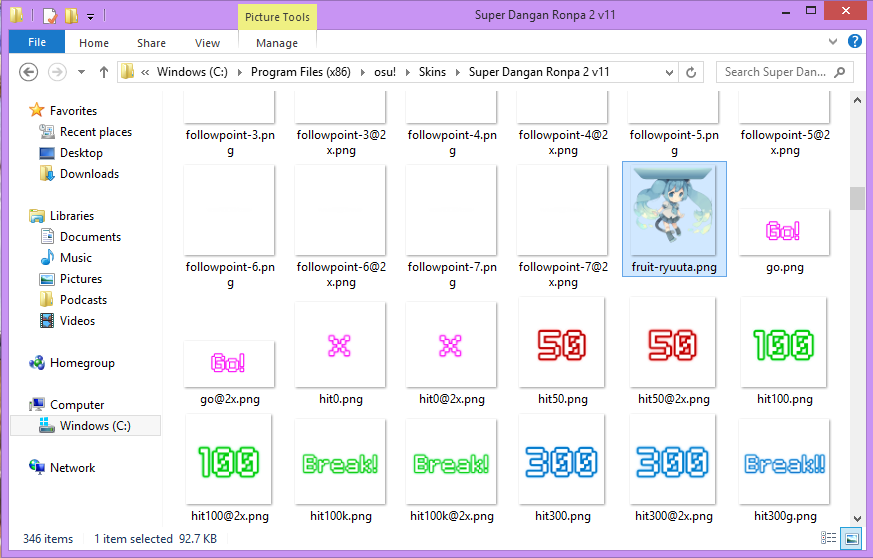Screen dimensions: 873x558
Task: Switch to the View ribbon tab
Action: tap(207, 43)
